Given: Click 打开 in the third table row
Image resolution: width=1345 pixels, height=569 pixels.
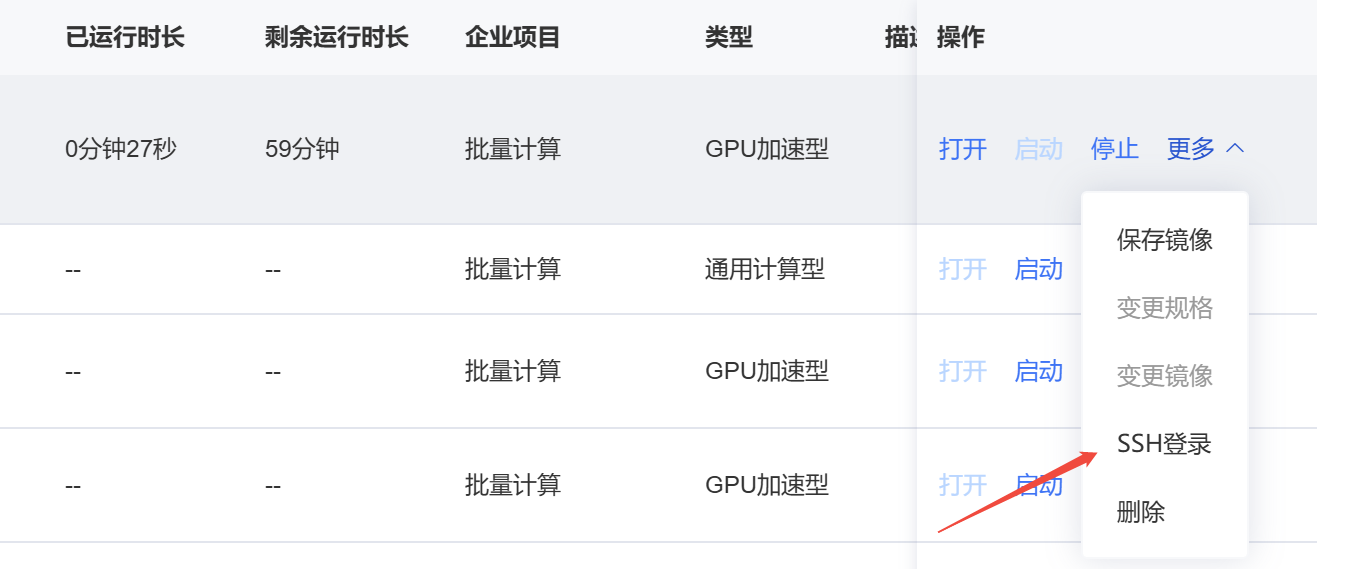Looking at the screenshot, I should coord(962,371).
